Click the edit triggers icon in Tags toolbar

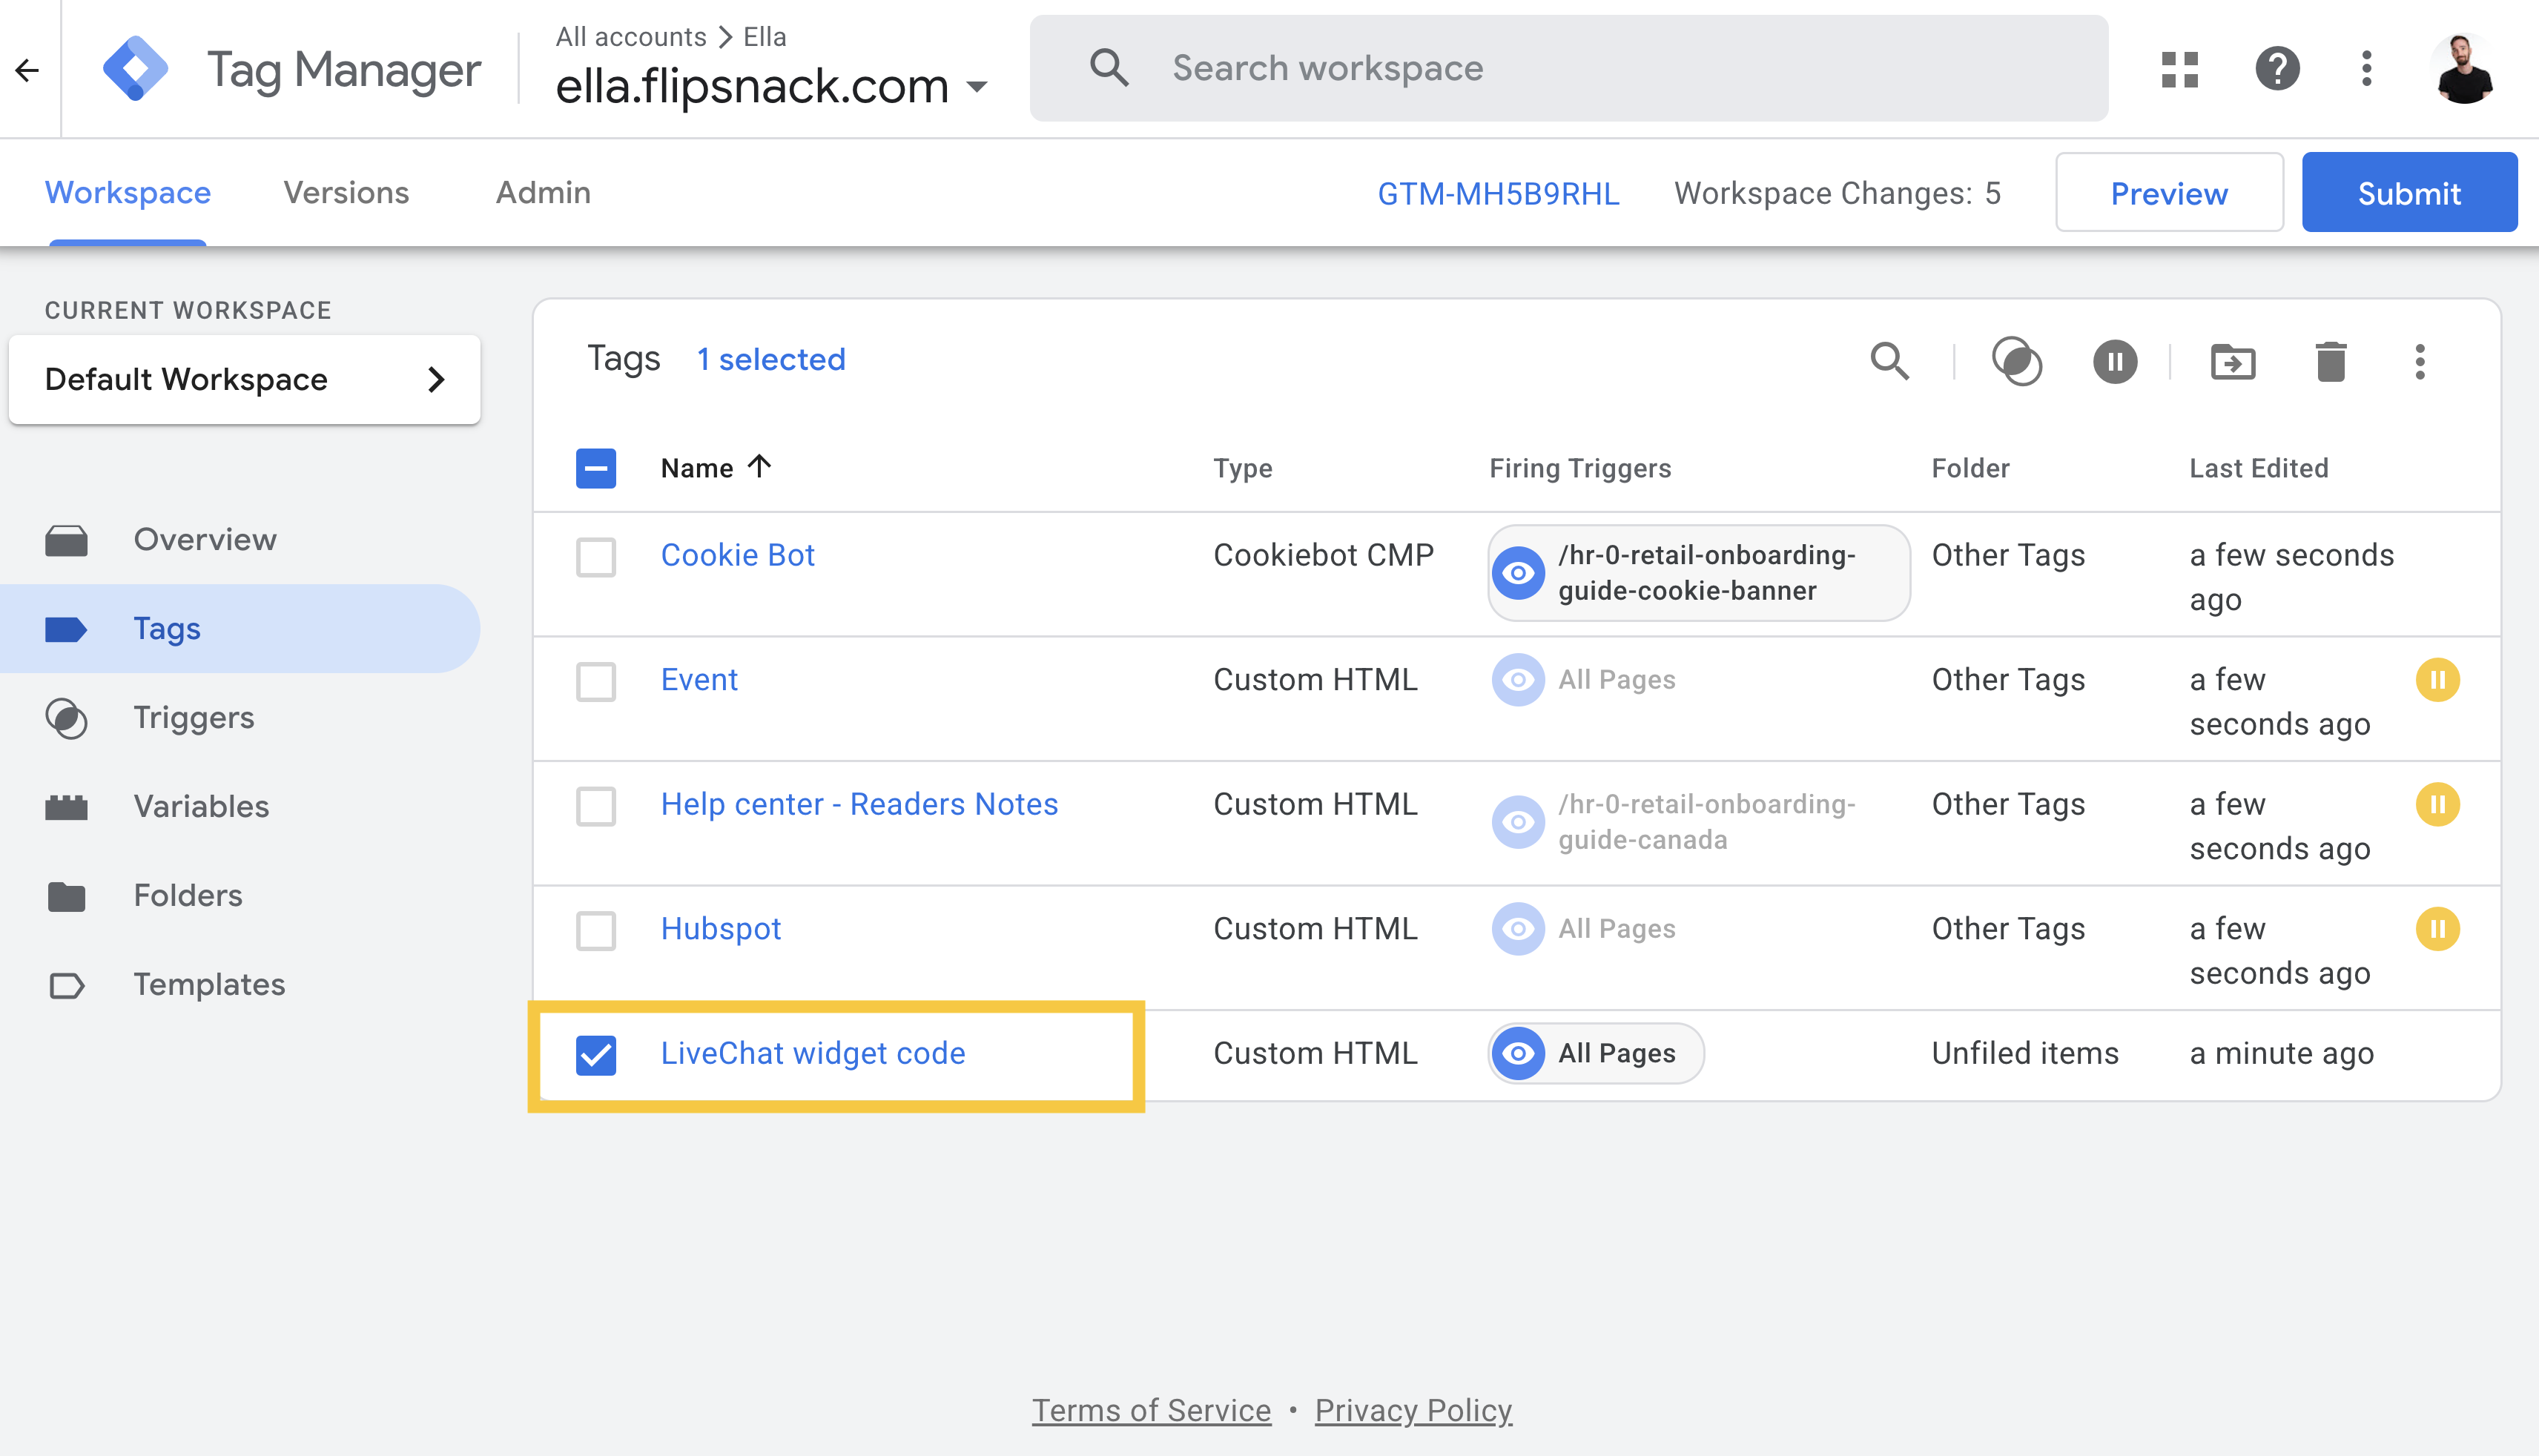(2017, 361)
